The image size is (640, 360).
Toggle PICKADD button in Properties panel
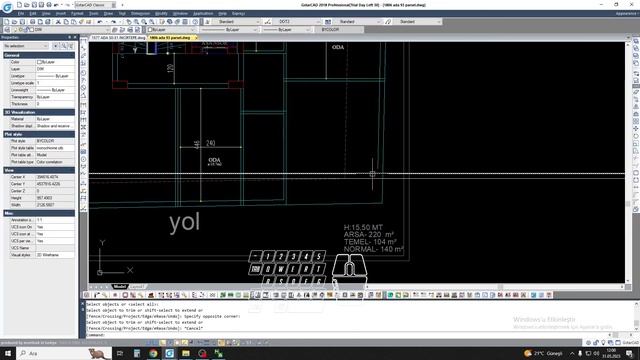[x=56, y=46]
